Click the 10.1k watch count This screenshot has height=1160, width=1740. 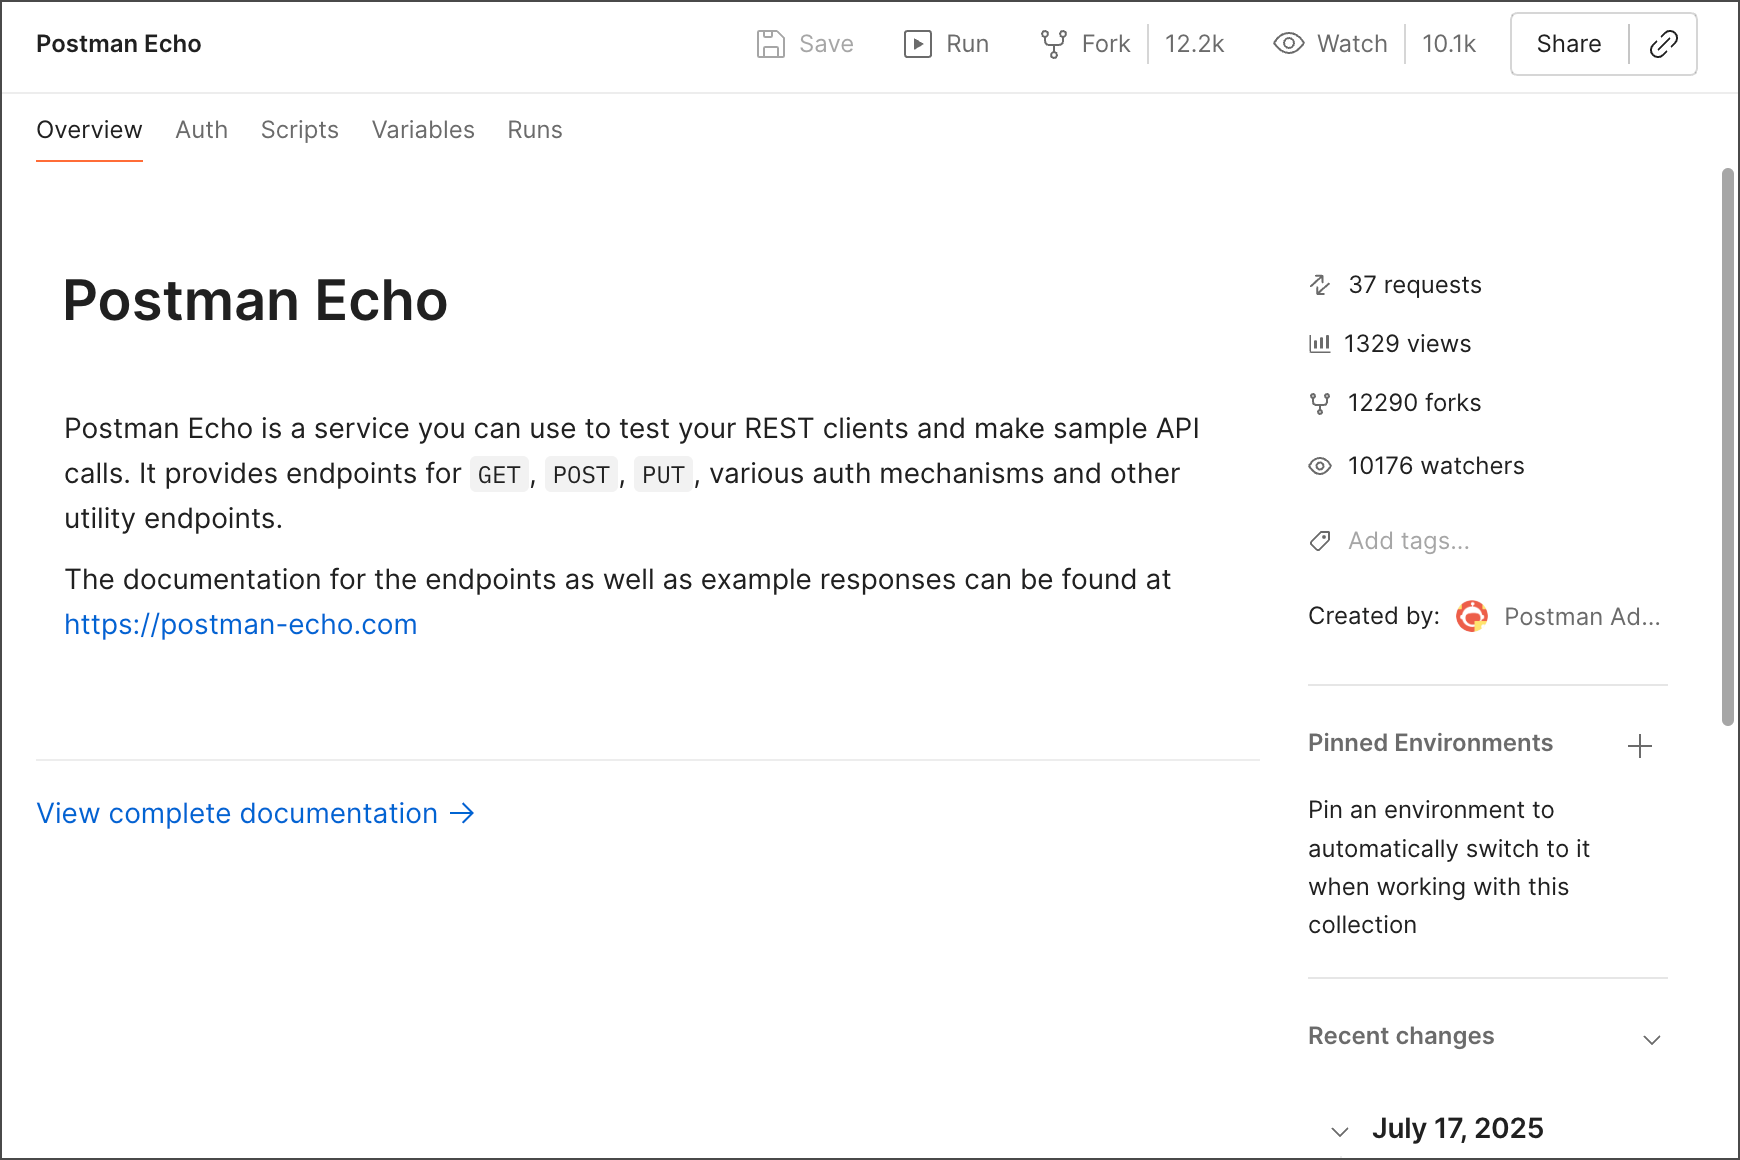(1449, 44)
